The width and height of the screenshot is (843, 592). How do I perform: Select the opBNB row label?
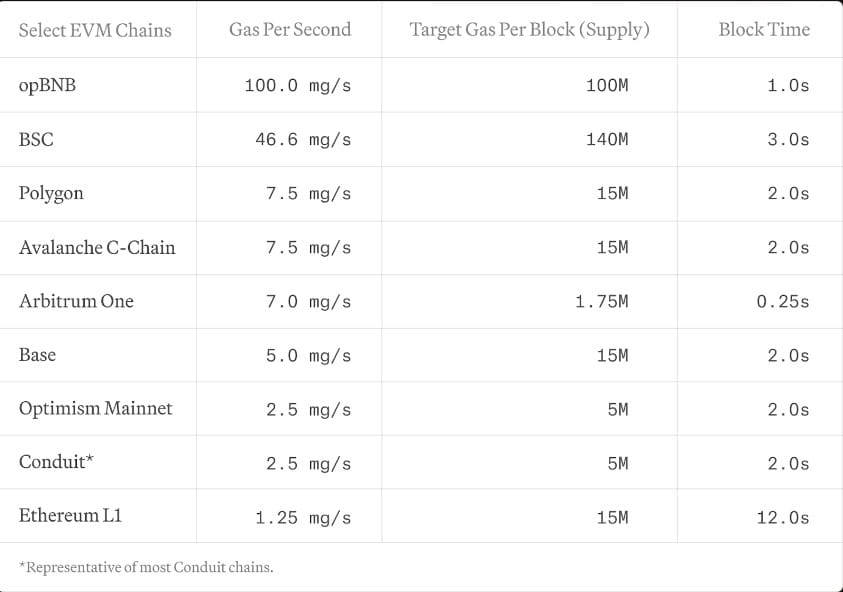[47, 85]
